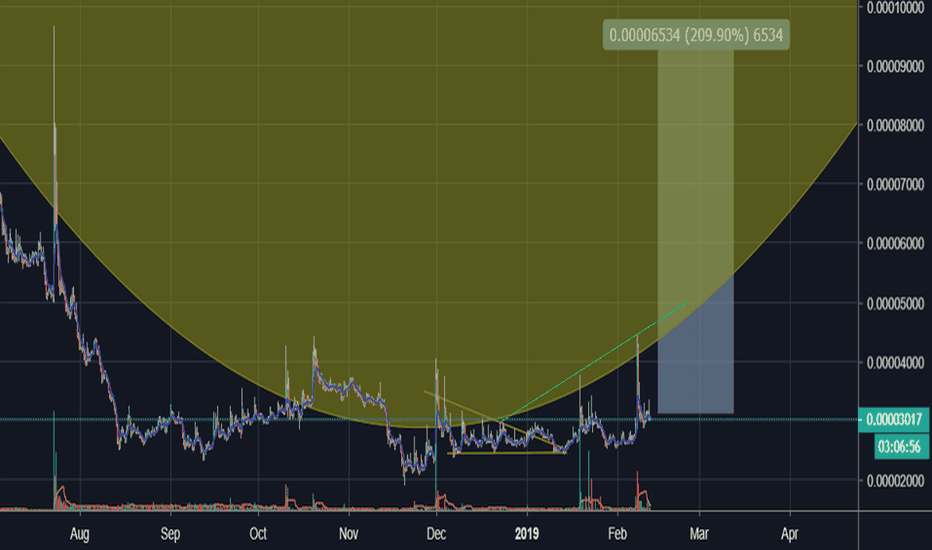Click the 0.00010000 price axis label
This screenshot has height=550, width=932.
(x=895, y=7)
